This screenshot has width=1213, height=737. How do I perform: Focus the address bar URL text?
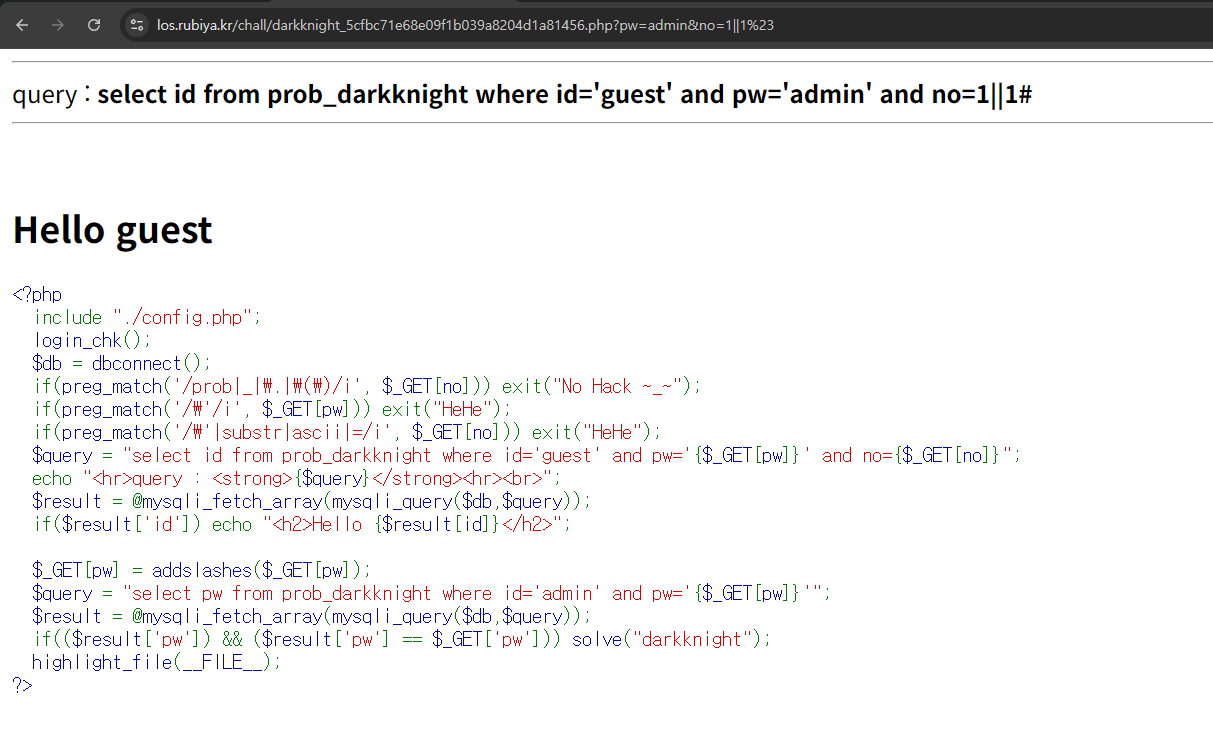(465, 25)
